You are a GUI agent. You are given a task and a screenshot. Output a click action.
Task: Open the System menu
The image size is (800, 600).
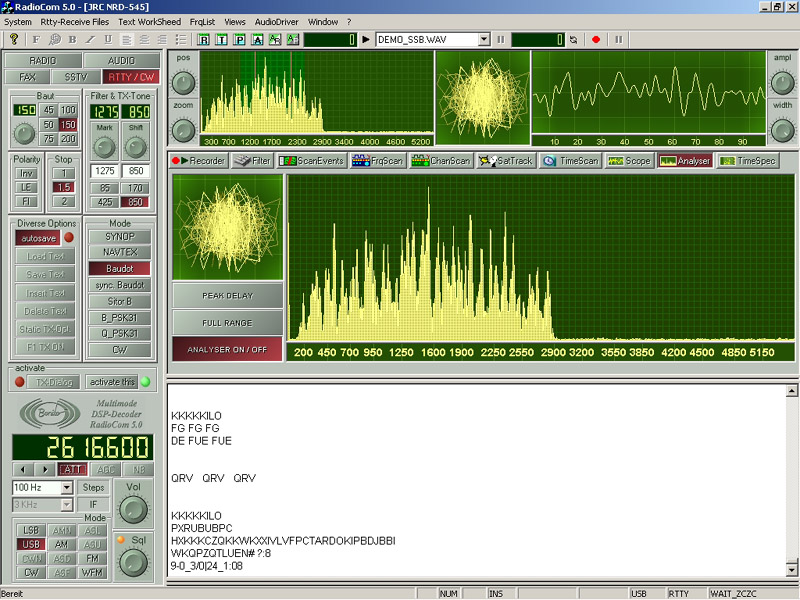coord(18,22)
